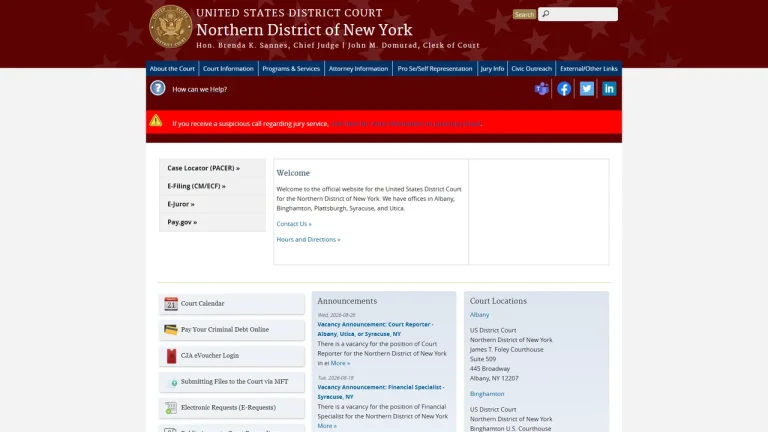Open E-Filing (CM/ECF) link
This screenshot has width=768, height=432.
pos(196,186)
